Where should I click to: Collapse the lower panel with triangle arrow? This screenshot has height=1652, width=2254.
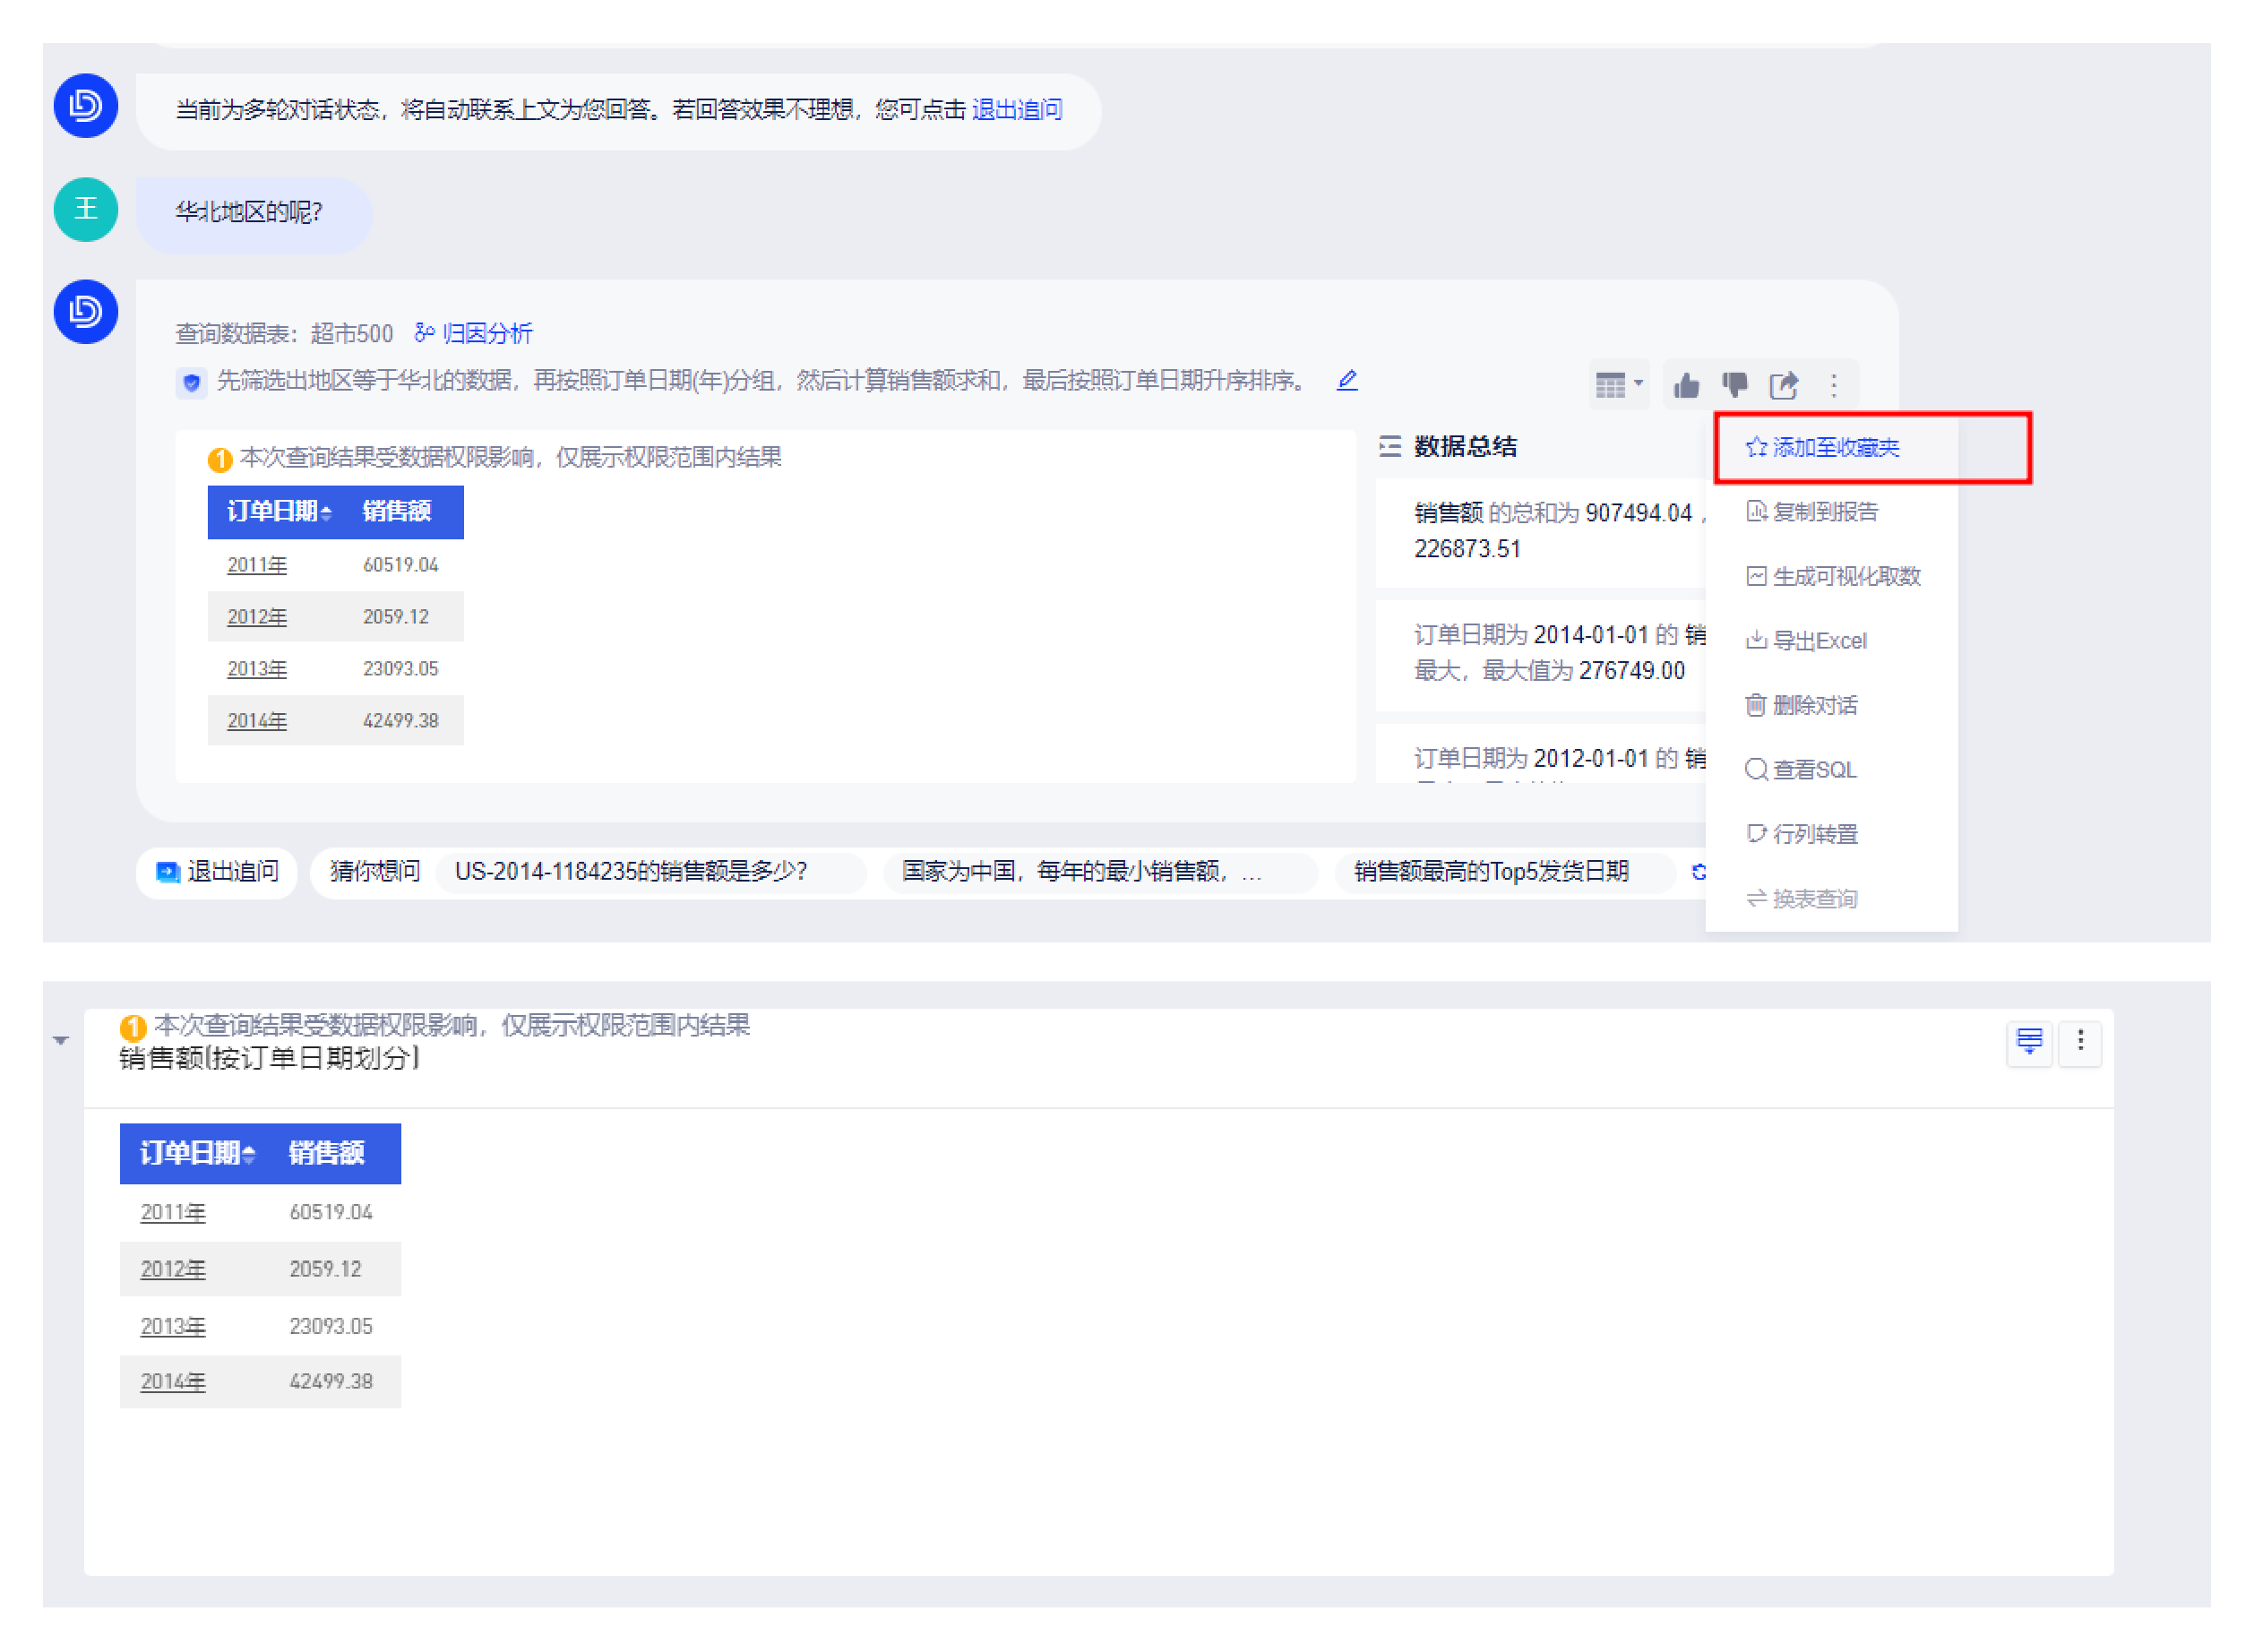(x=61, y=1041)
